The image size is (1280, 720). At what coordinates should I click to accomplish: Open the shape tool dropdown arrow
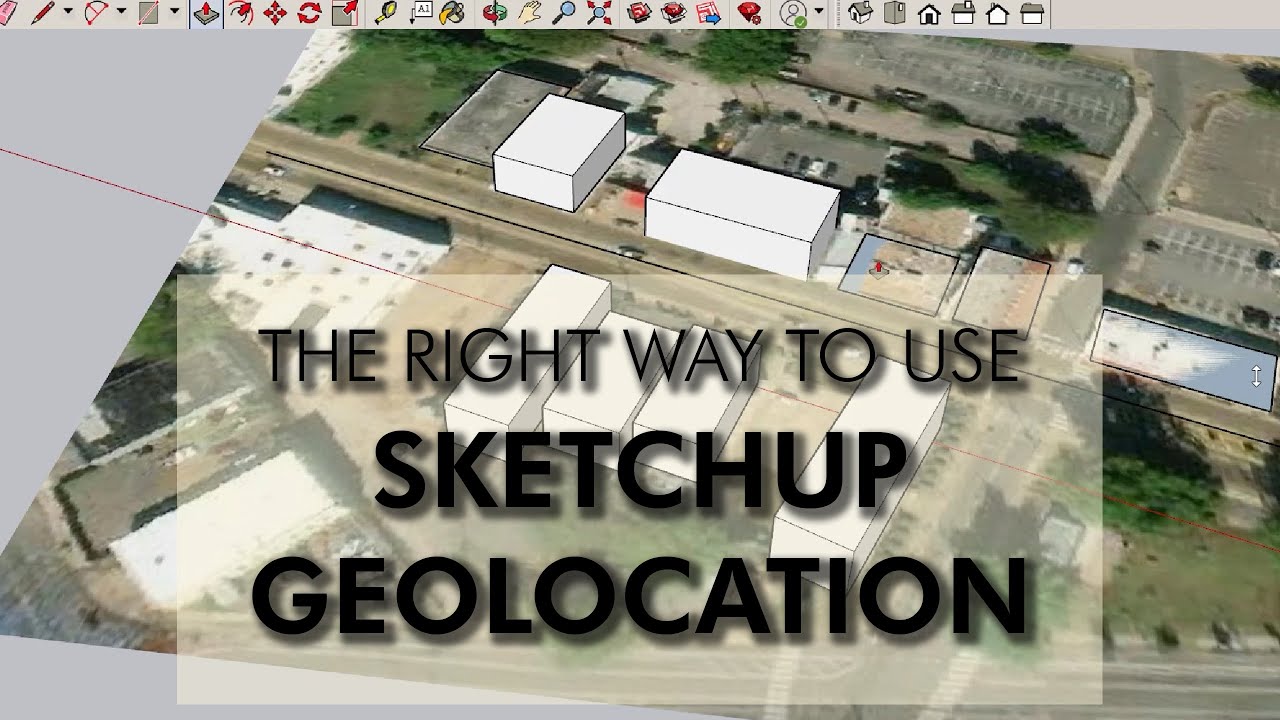174,13
